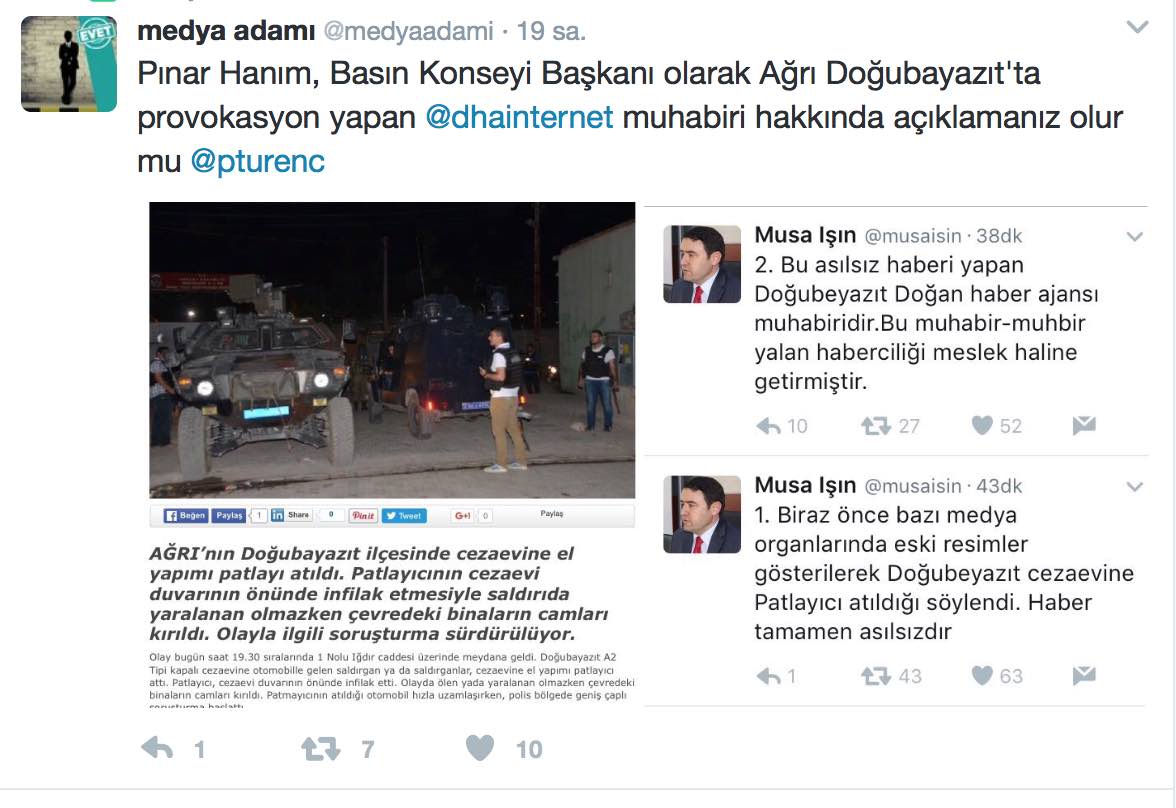Open the @dhainternet mention link
The width and height of the screenshot is (1176, 808).
click(519, 117)
